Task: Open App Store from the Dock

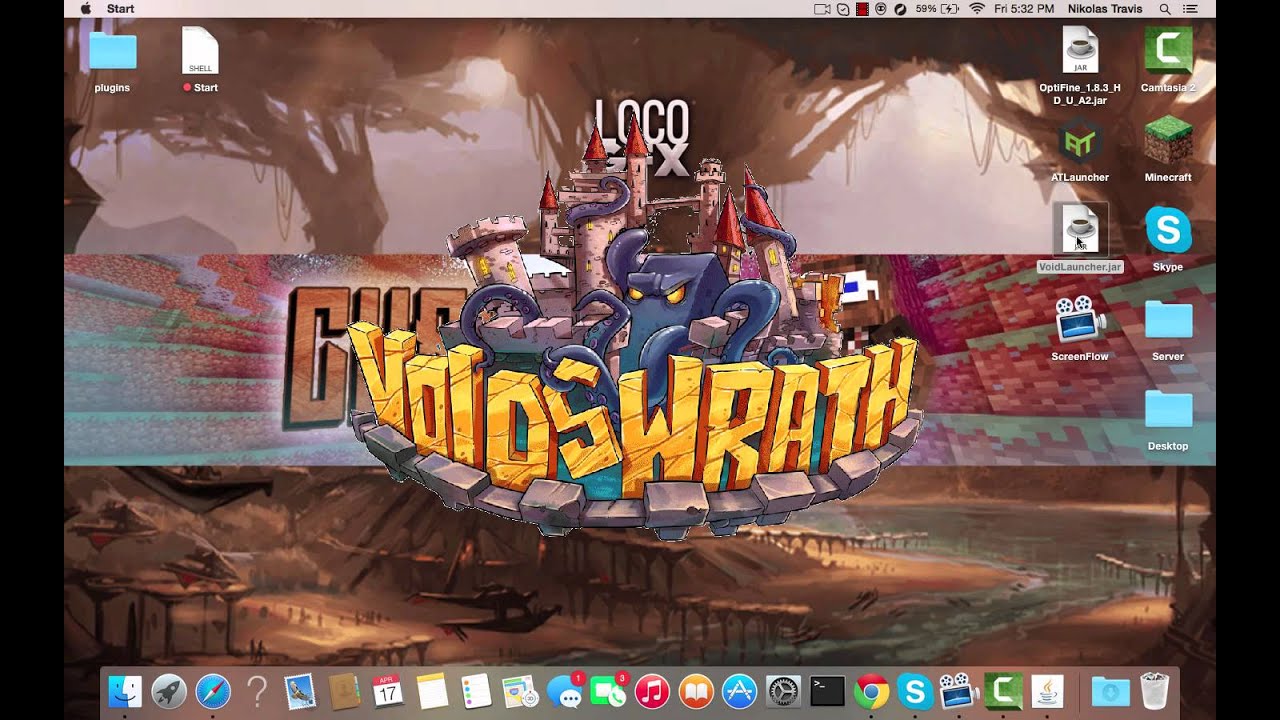Action: (x=739, y=691)
